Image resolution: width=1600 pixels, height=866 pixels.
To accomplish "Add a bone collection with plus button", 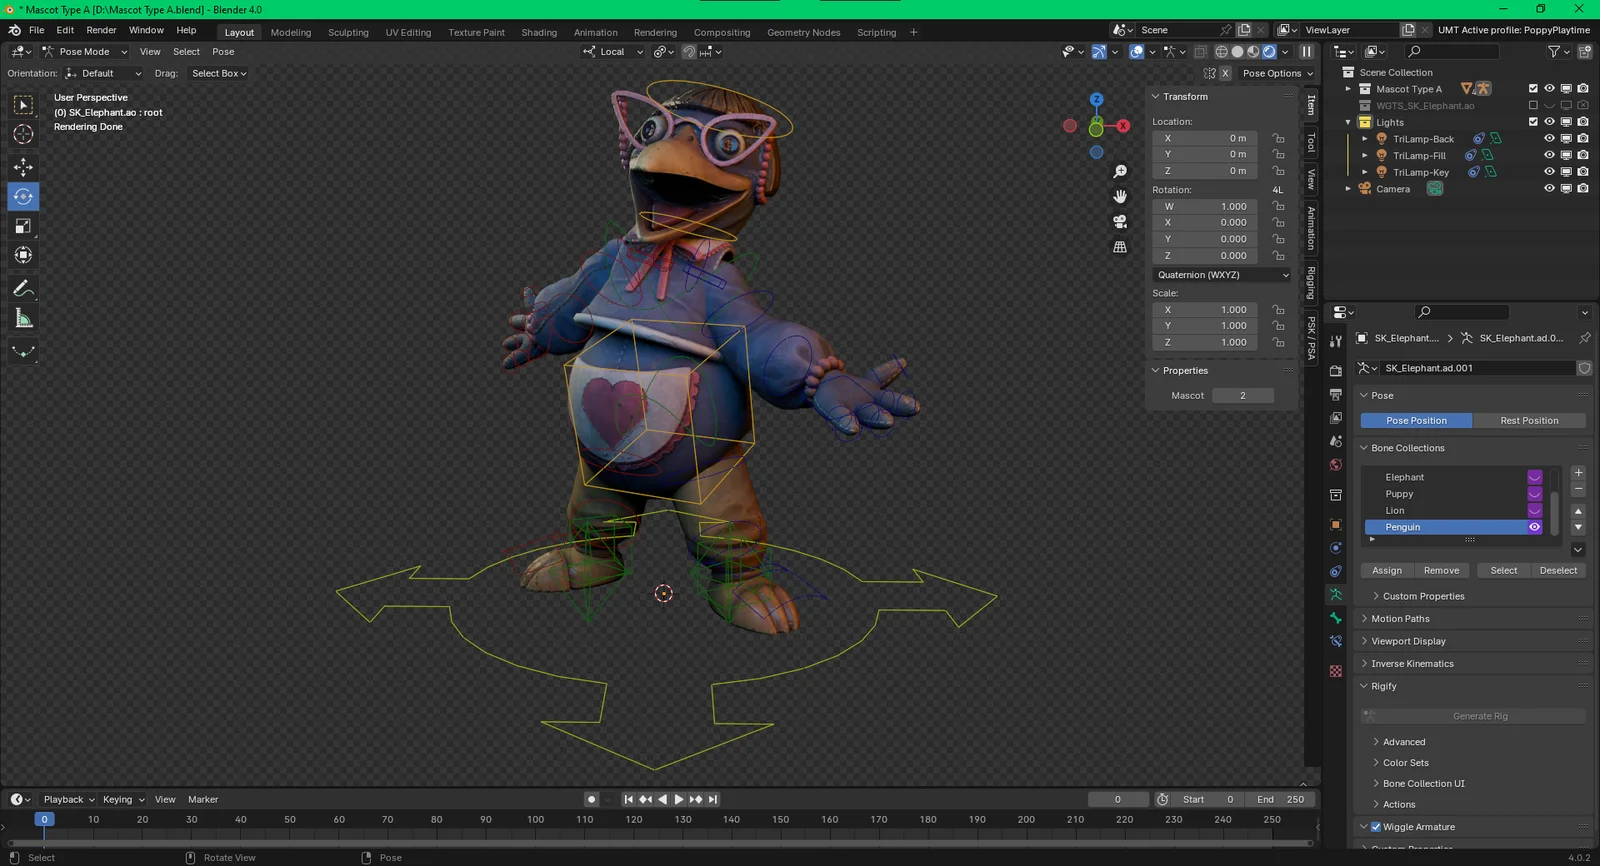I will [1578, 472].
